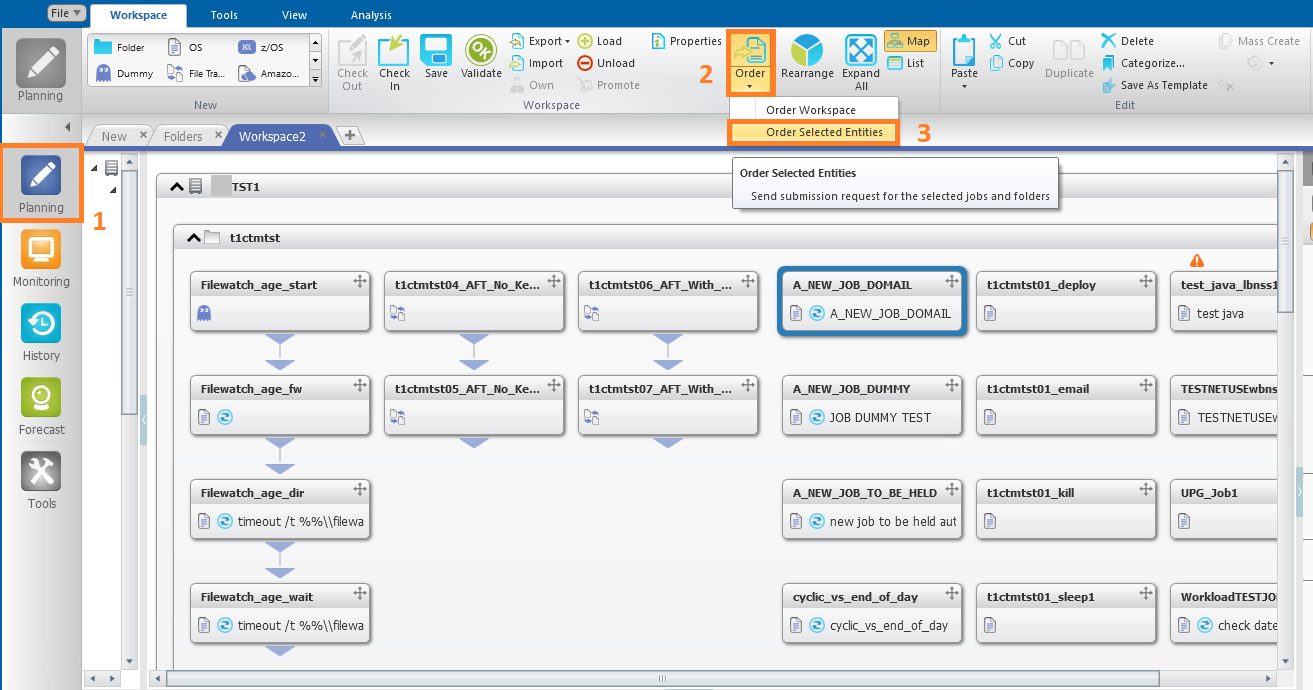
Task: Open the Paste dropdown arrow
Action: pyautogui.click(x=964, y=86)
